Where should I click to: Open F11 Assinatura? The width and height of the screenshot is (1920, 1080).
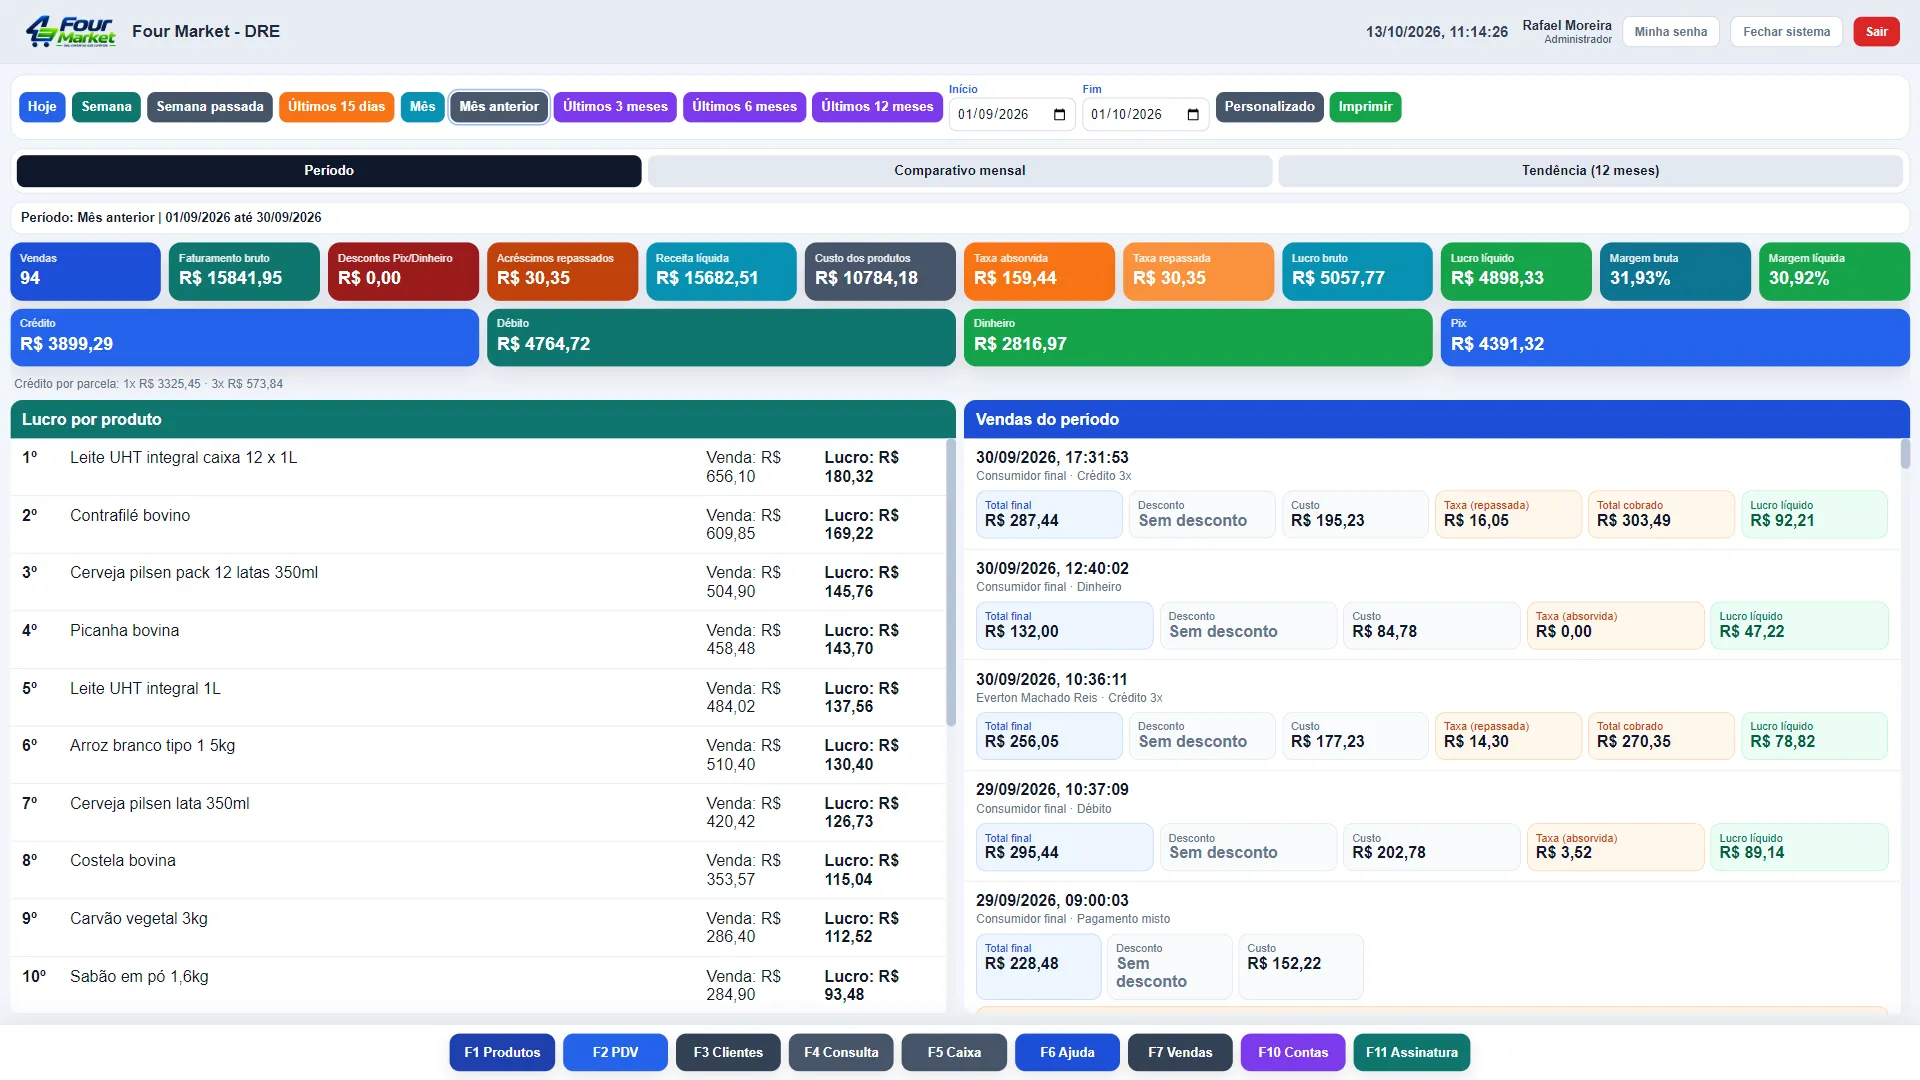tap(1412, 1053)
